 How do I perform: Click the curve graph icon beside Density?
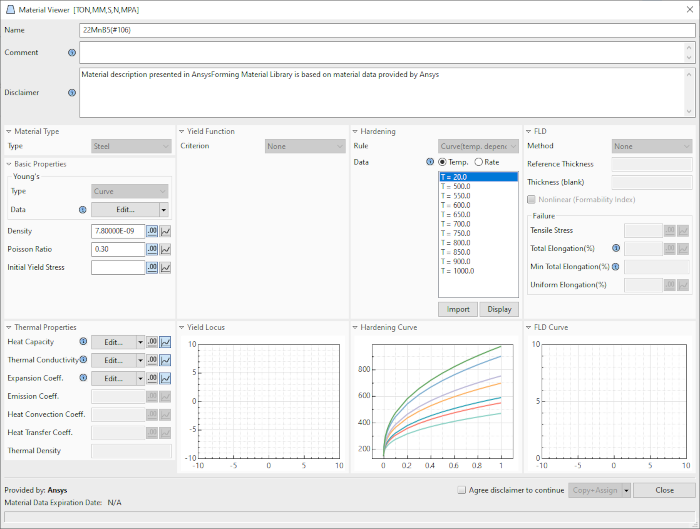point(166,231)
